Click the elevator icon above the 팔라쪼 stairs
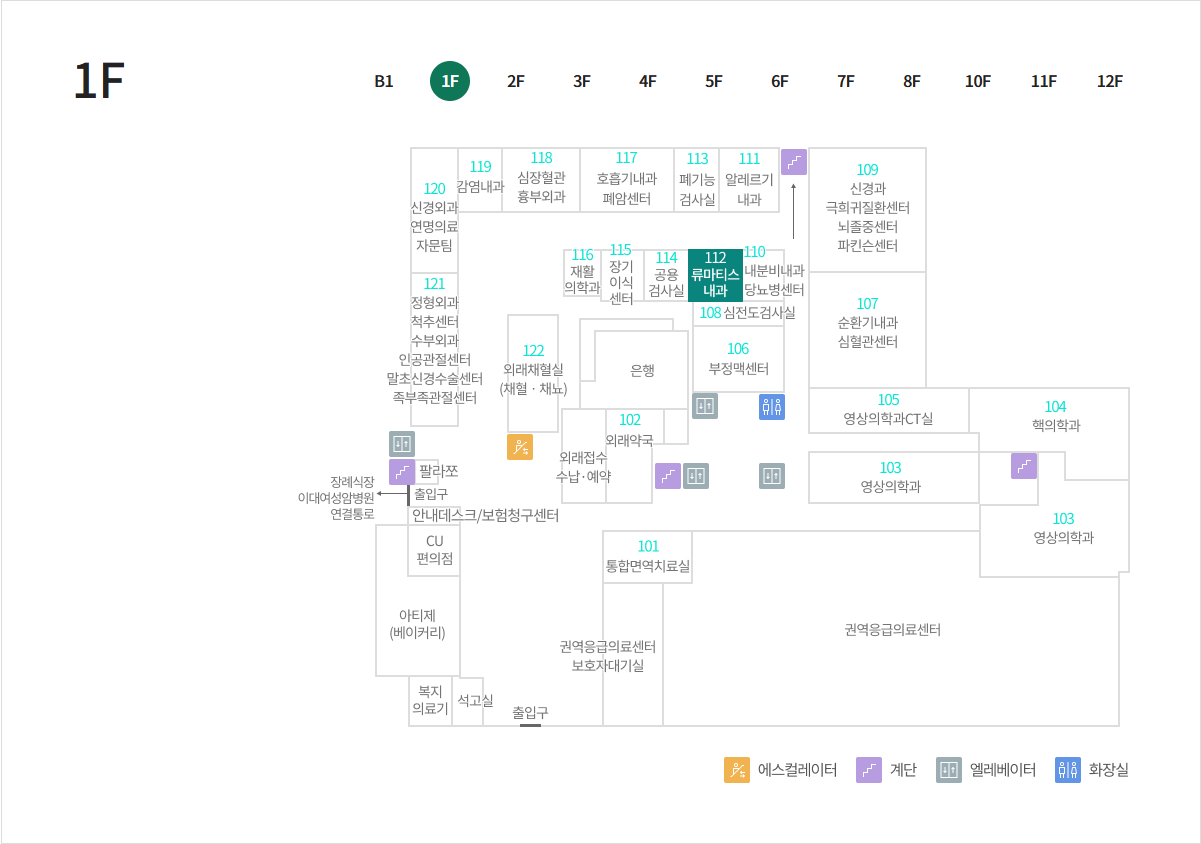The width and height of the screenshot is (1201, 844). 402,444
